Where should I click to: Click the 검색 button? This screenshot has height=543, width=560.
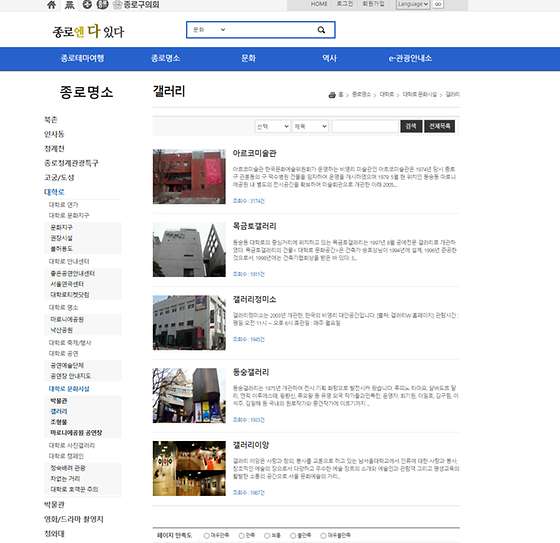411,126
